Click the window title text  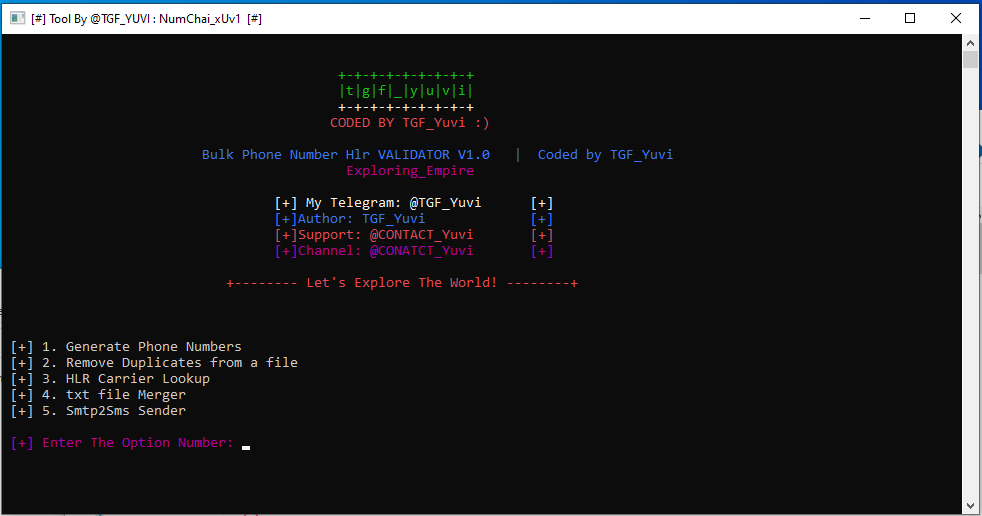click(147, 19)
